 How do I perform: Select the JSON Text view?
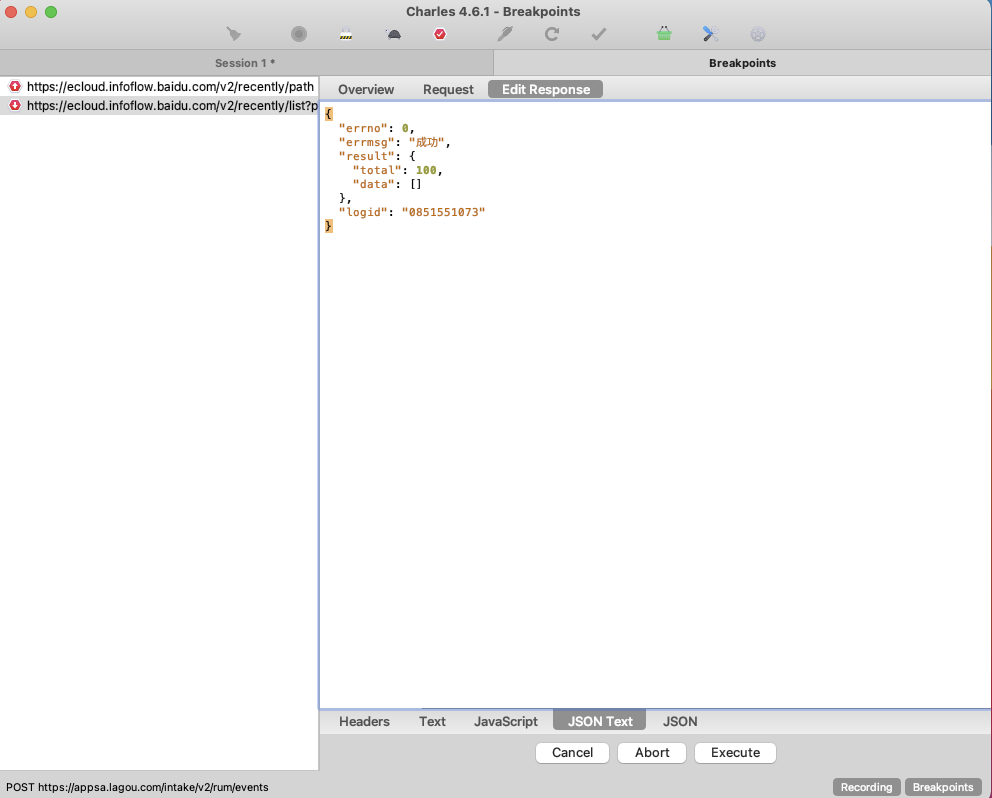tap(600, 721)
